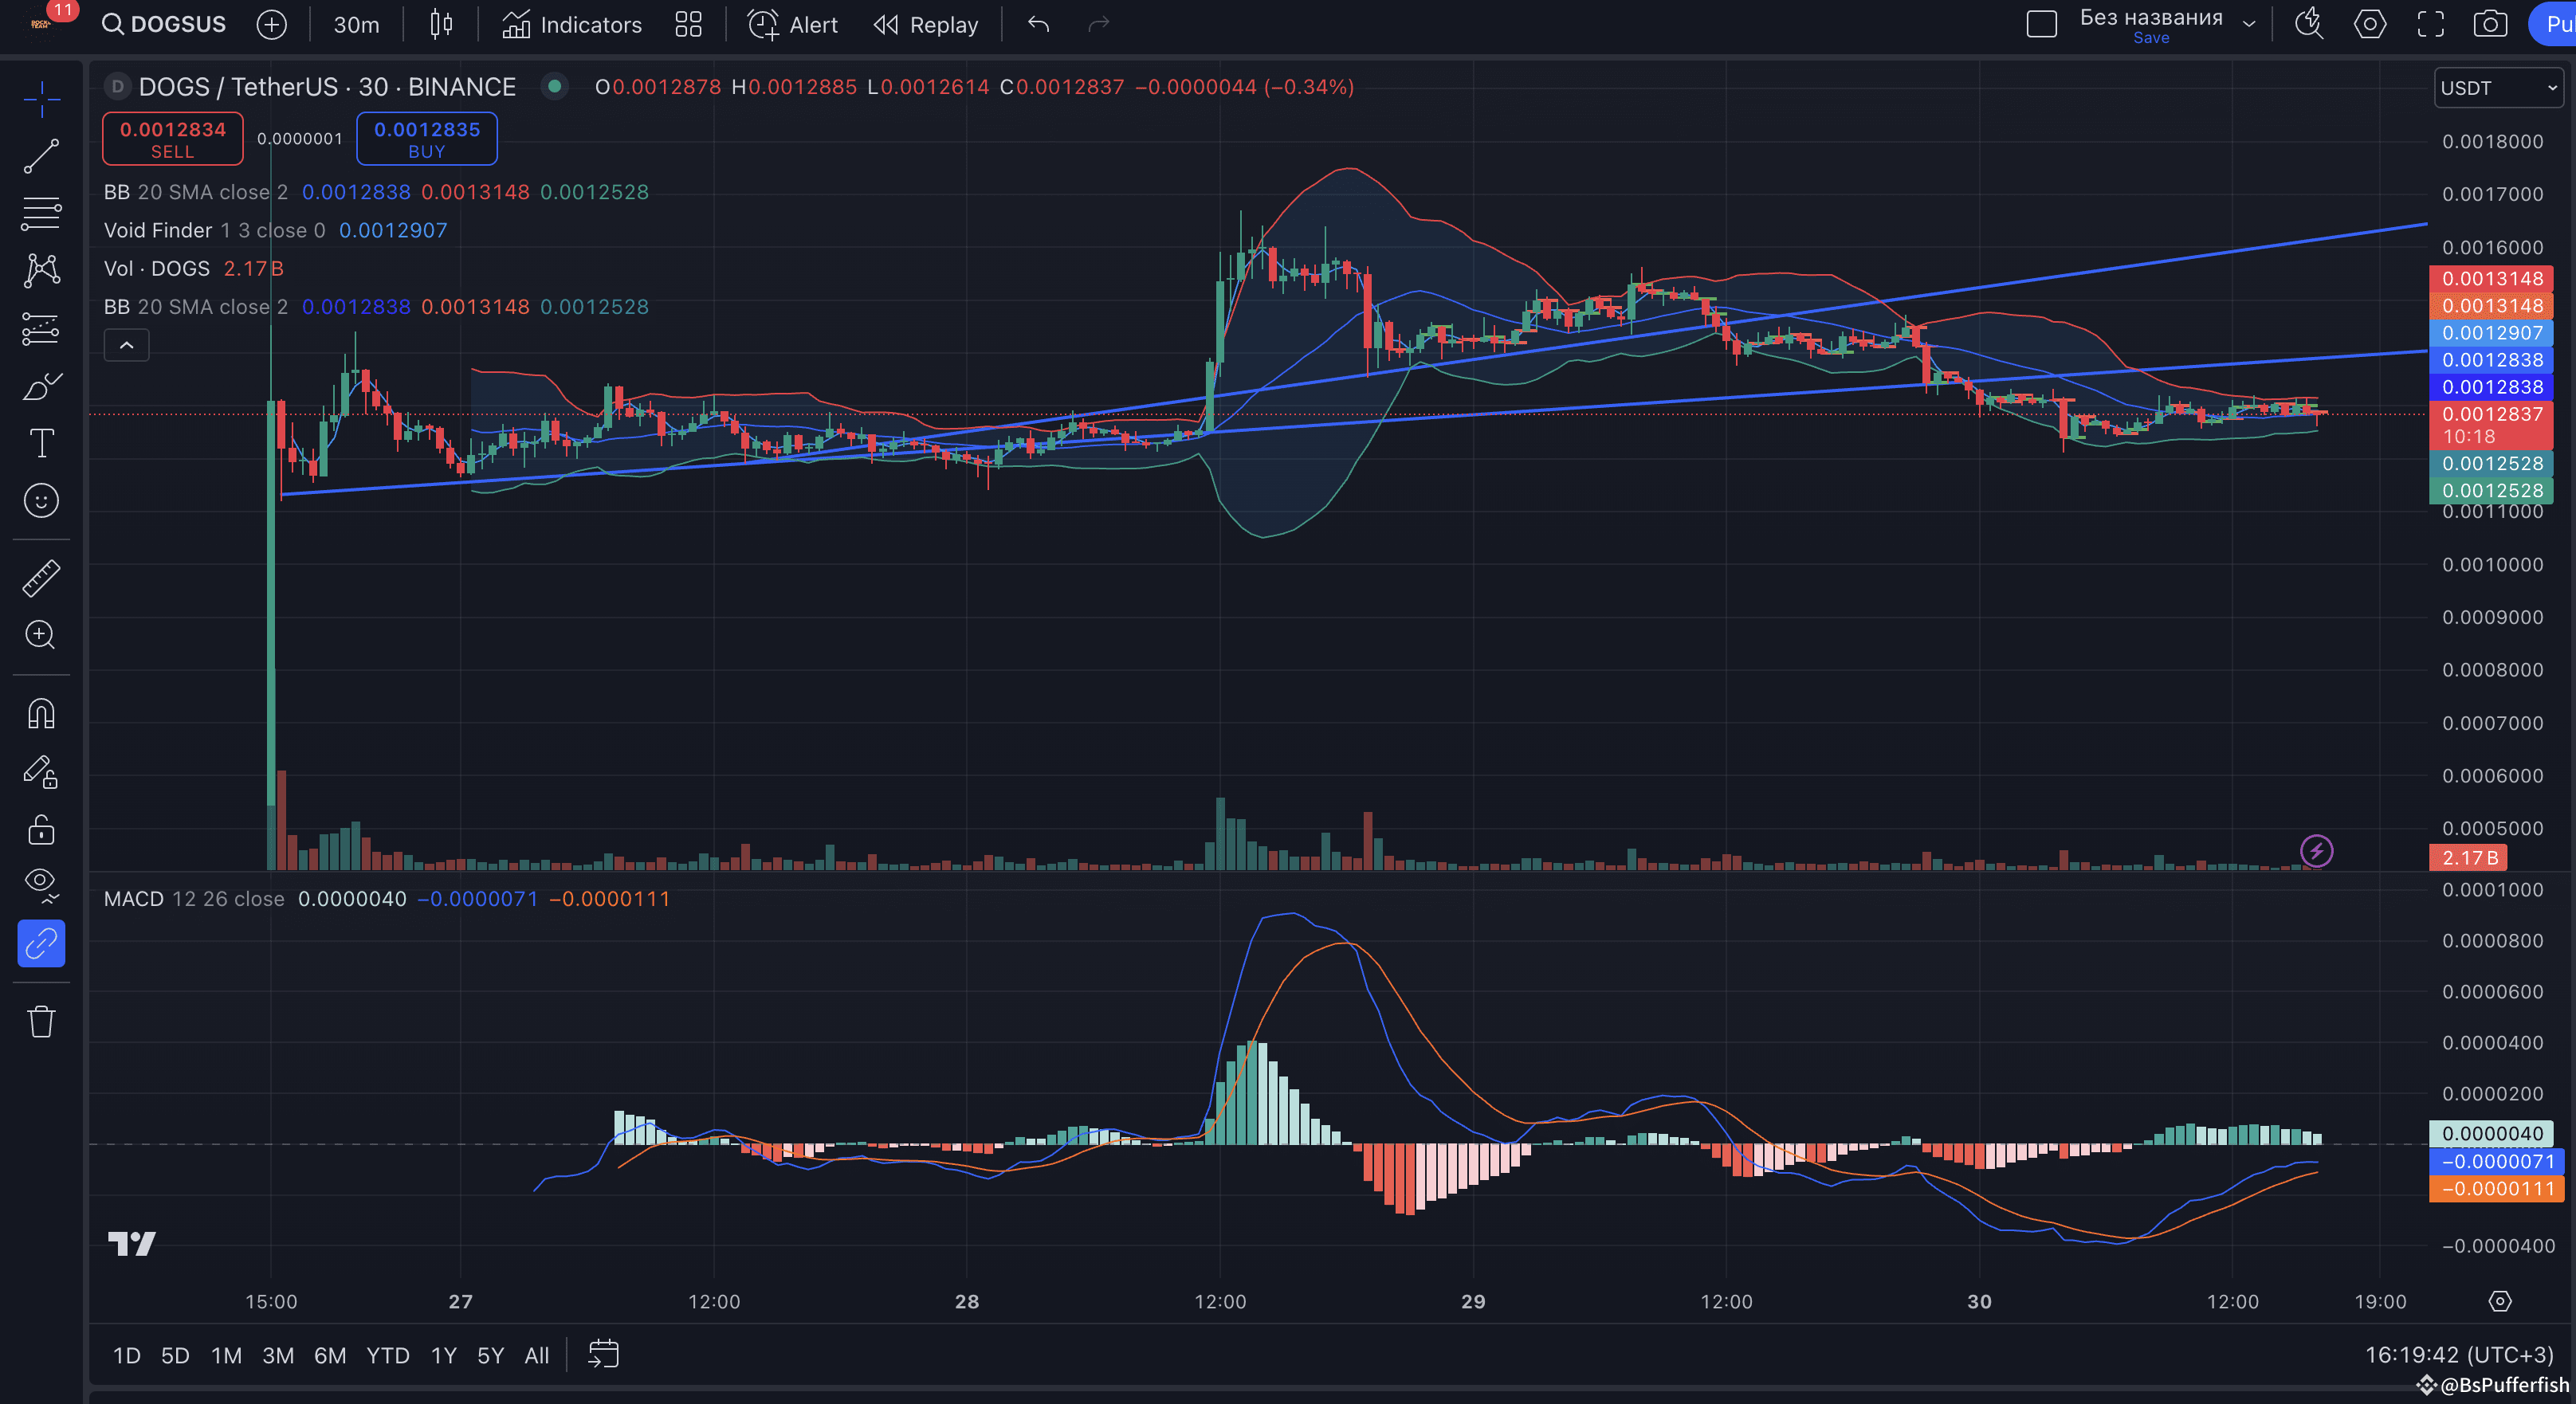Open the emoji icons tool

pos(41,500)
